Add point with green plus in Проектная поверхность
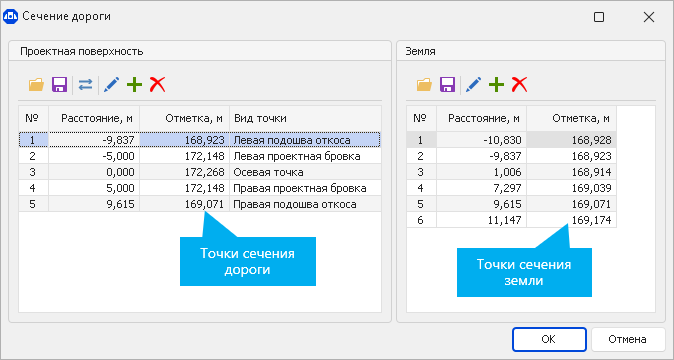Viewport: 674px width, 360px height. (x=135, y=84)
